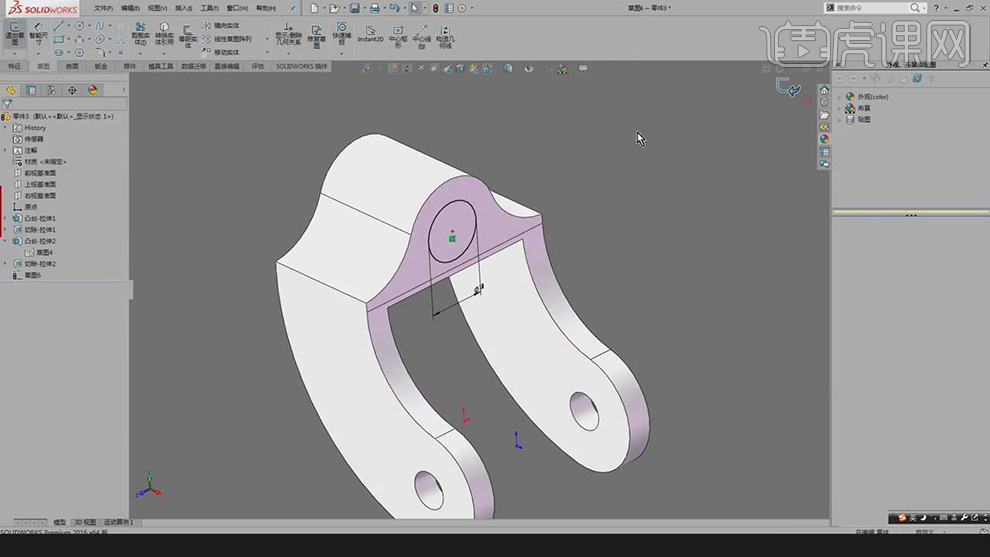The width and height of the screenshot is (990, 557).
Task: Select 前视基准面 plane in the feature tree
Action: (40, 173)
